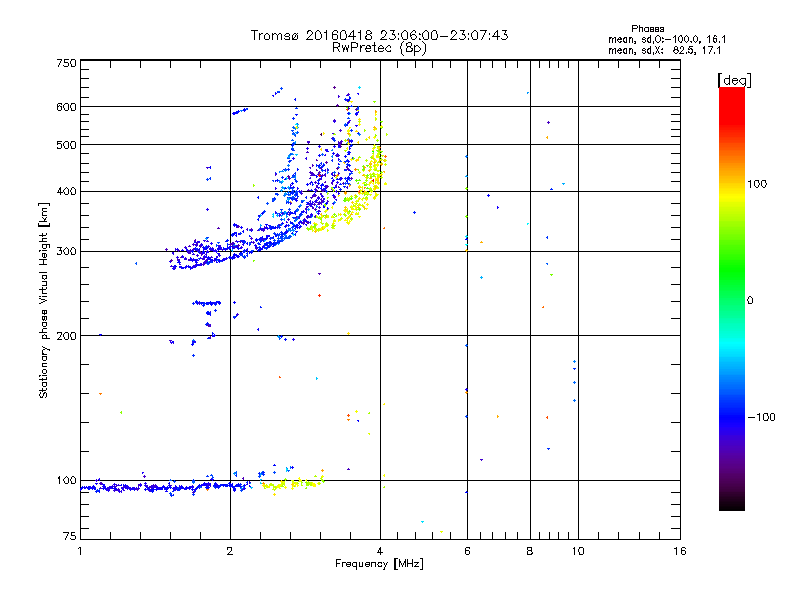Click the 'Stationary phase Virtual Height [km]' label

(x=44, y=300)
